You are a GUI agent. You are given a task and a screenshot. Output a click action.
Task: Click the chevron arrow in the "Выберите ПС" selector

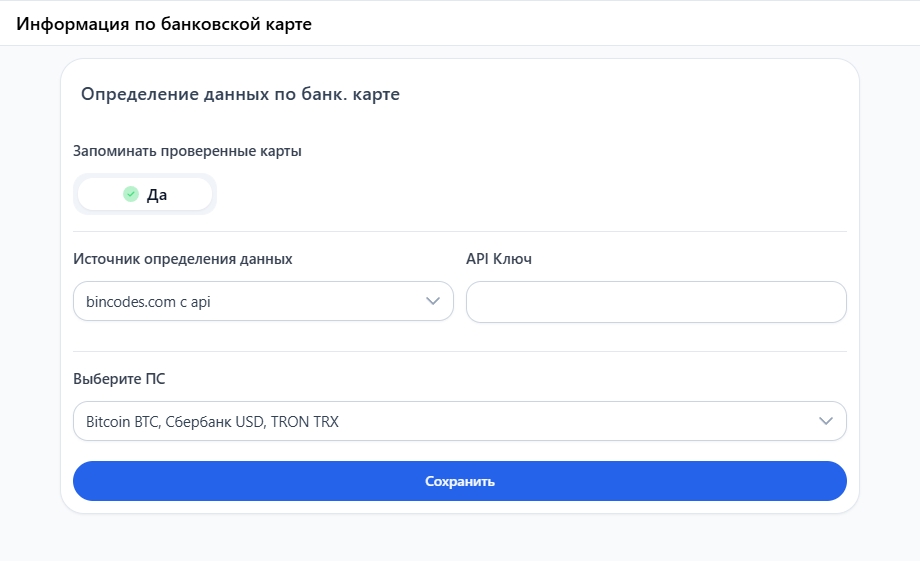click(826, 421)
